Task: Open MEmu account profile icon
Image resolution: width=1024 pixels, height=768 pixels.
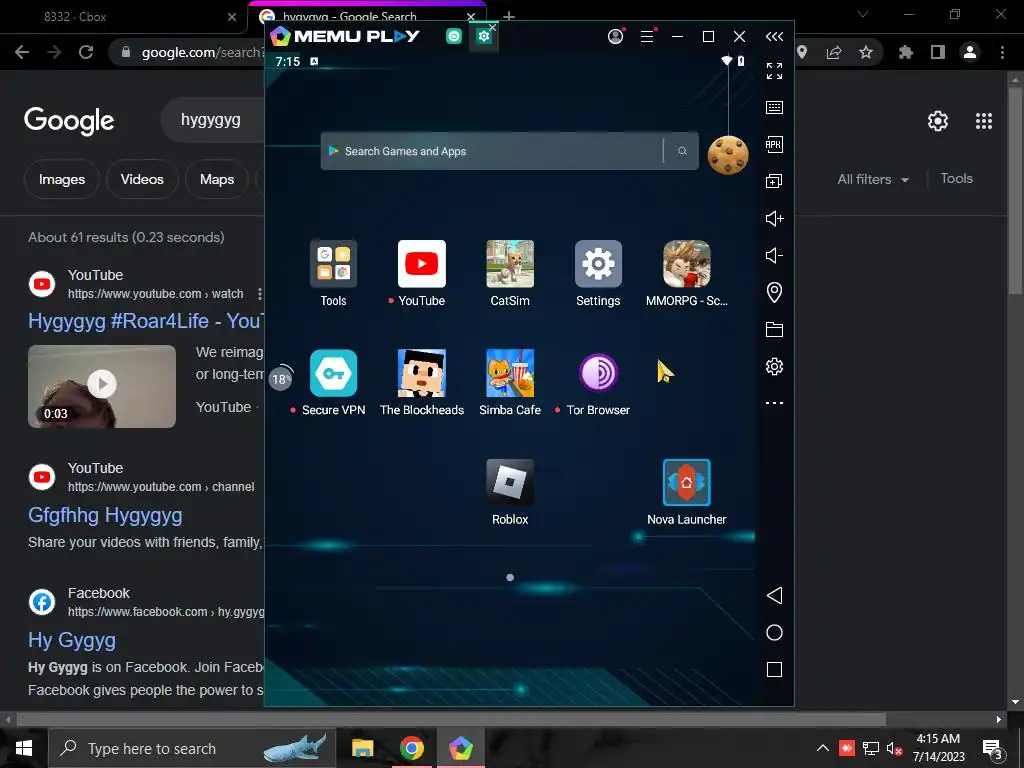Action: [x=616, y=37]
